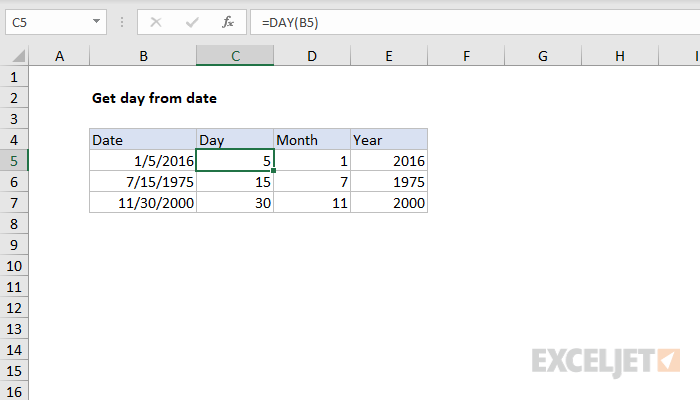Click the 'Month' header cell
This screenshot has width=700, height=400.
click(312, 140)
